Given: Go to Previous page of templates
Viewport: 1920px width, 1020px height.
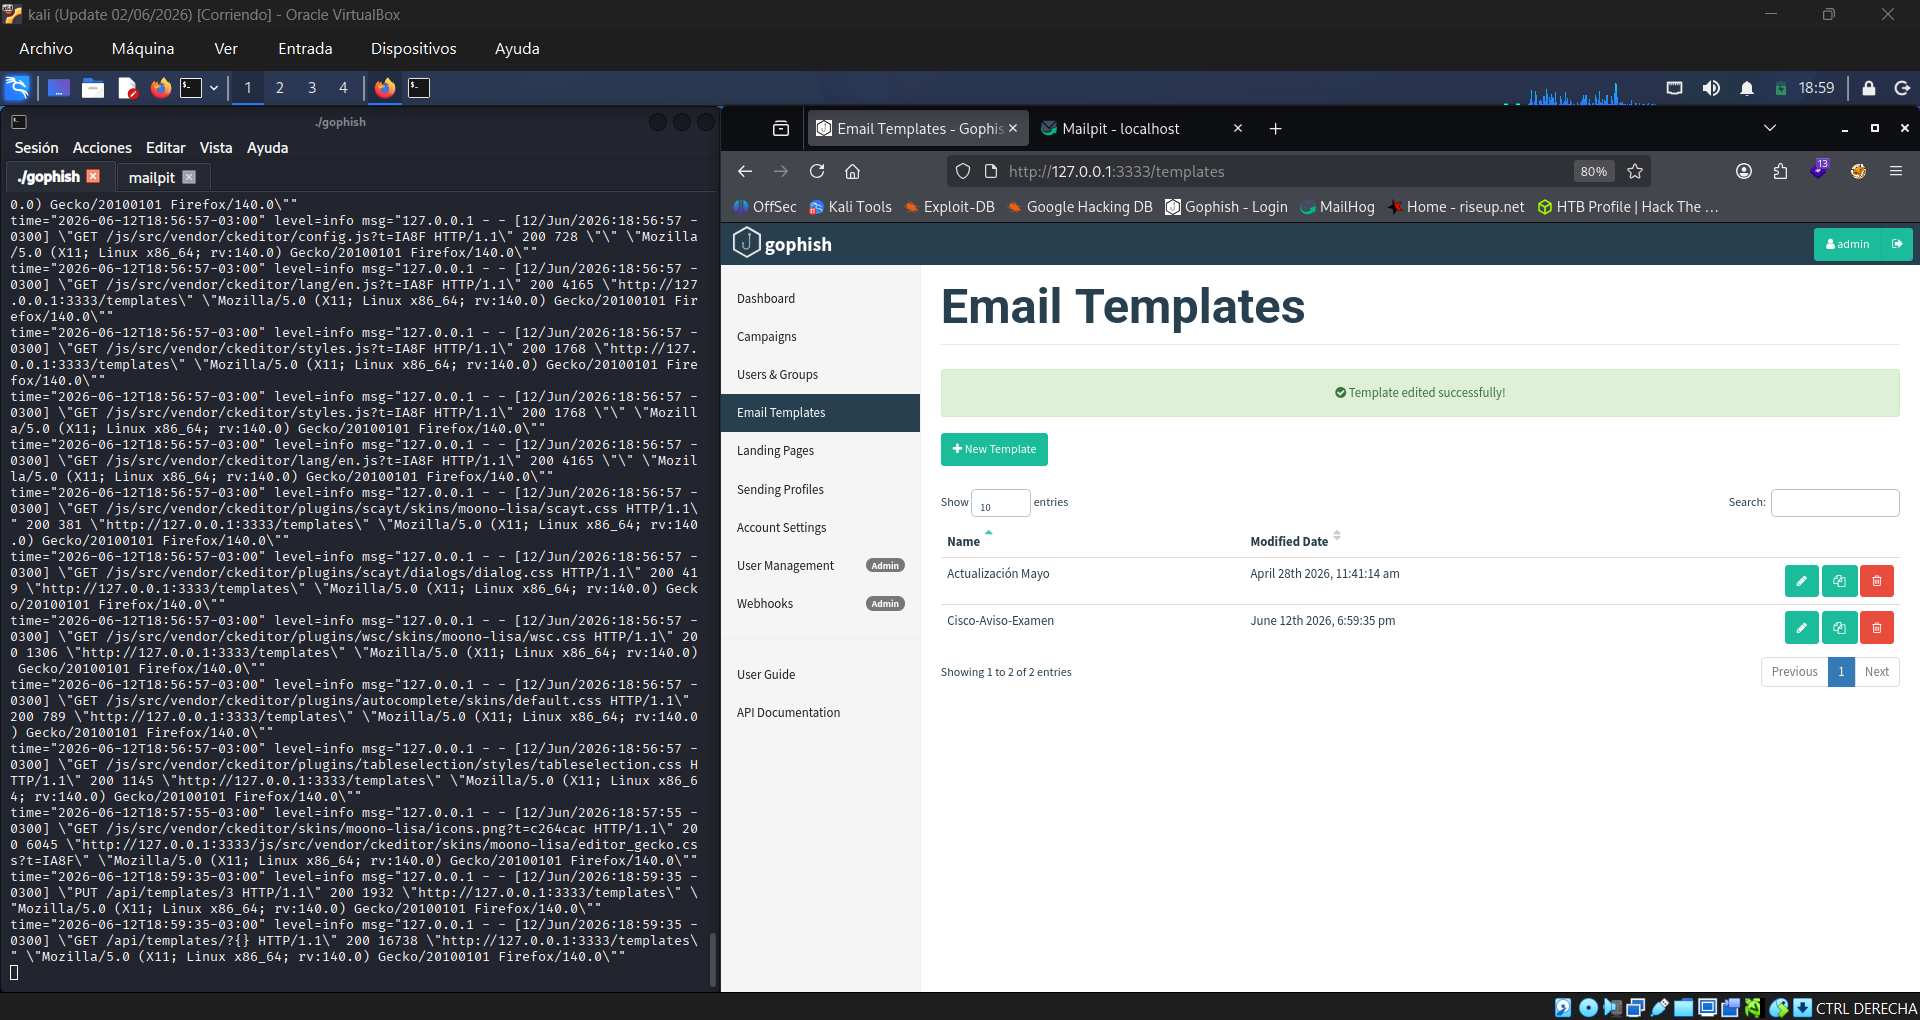Looking at the screenshot, I should coord(1794,672).
